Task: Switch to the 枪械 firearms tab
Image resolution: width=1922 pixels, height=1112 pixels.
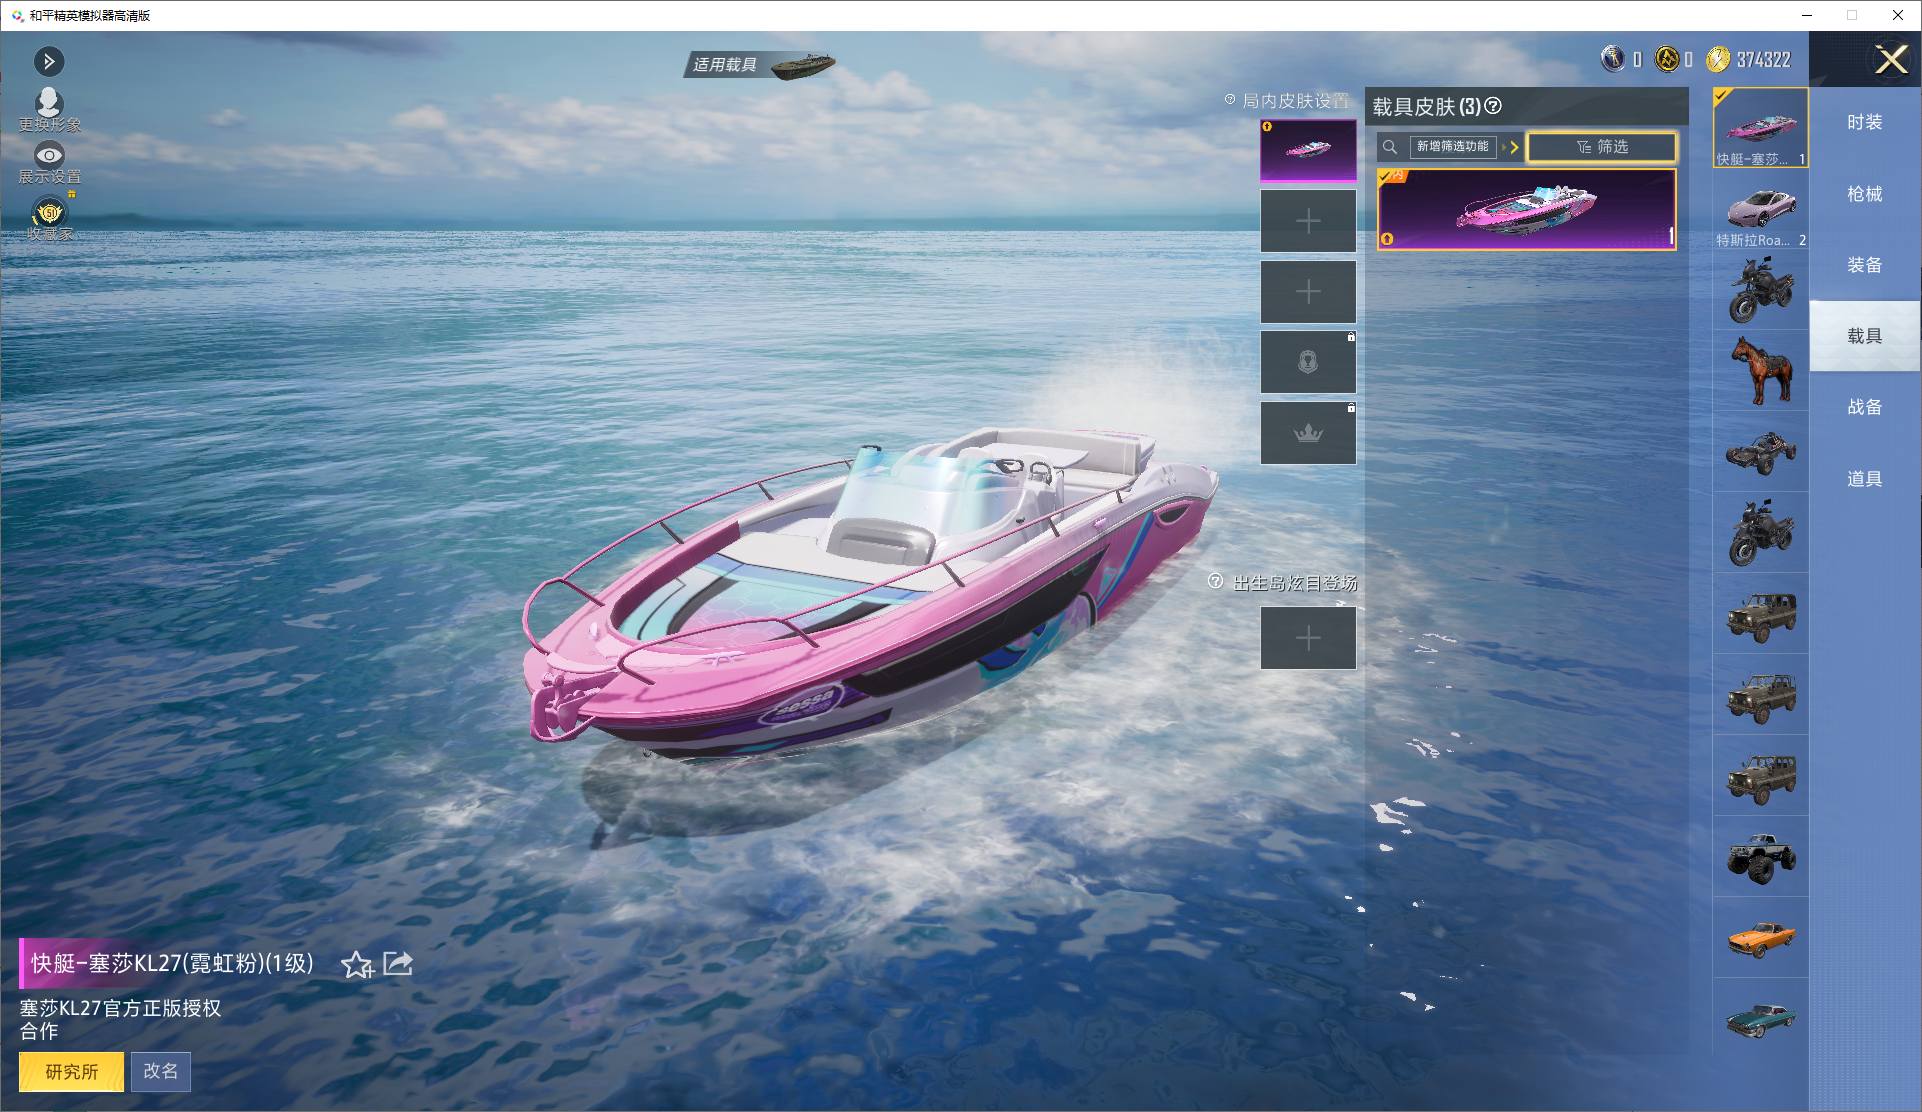Action: pyautogui.click(x=1864, y=194)
